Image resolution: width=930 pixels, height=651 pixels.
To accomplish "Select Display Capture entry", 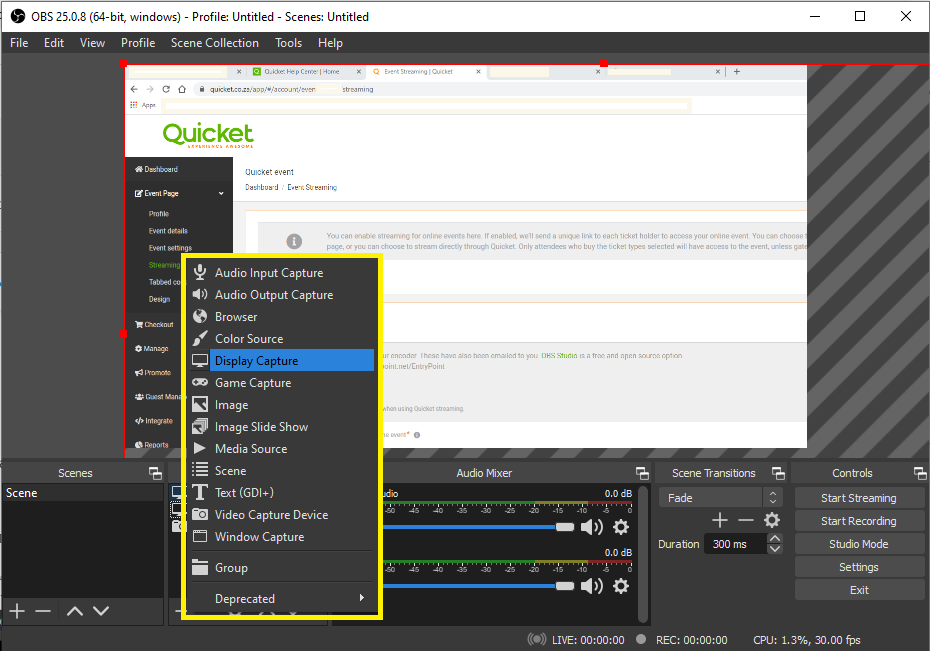I will [282, 360].
